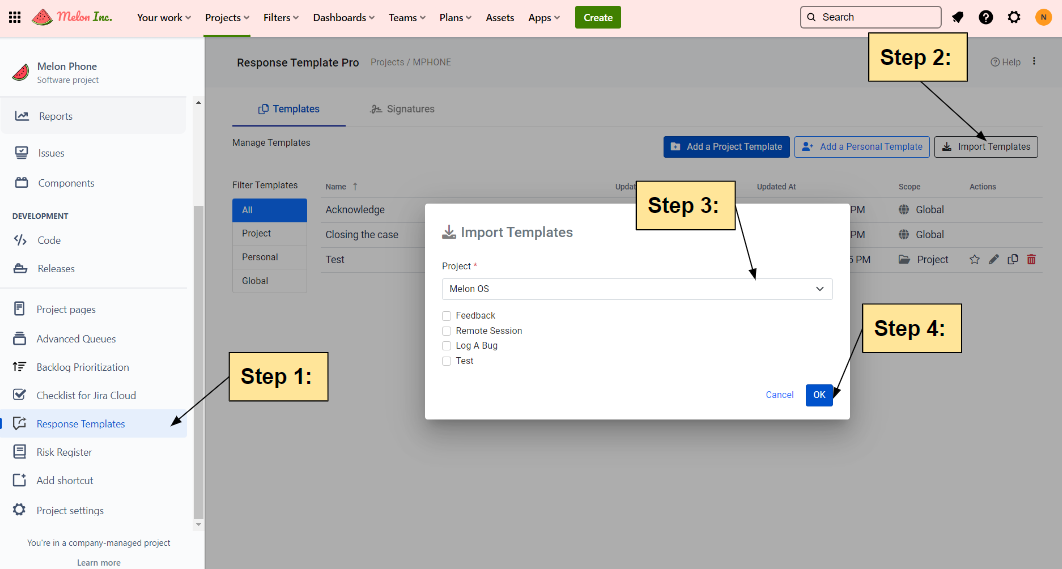Open the app switcher grid icon
The height and width of the screenshot is (569, 1062).
point(15,17)
